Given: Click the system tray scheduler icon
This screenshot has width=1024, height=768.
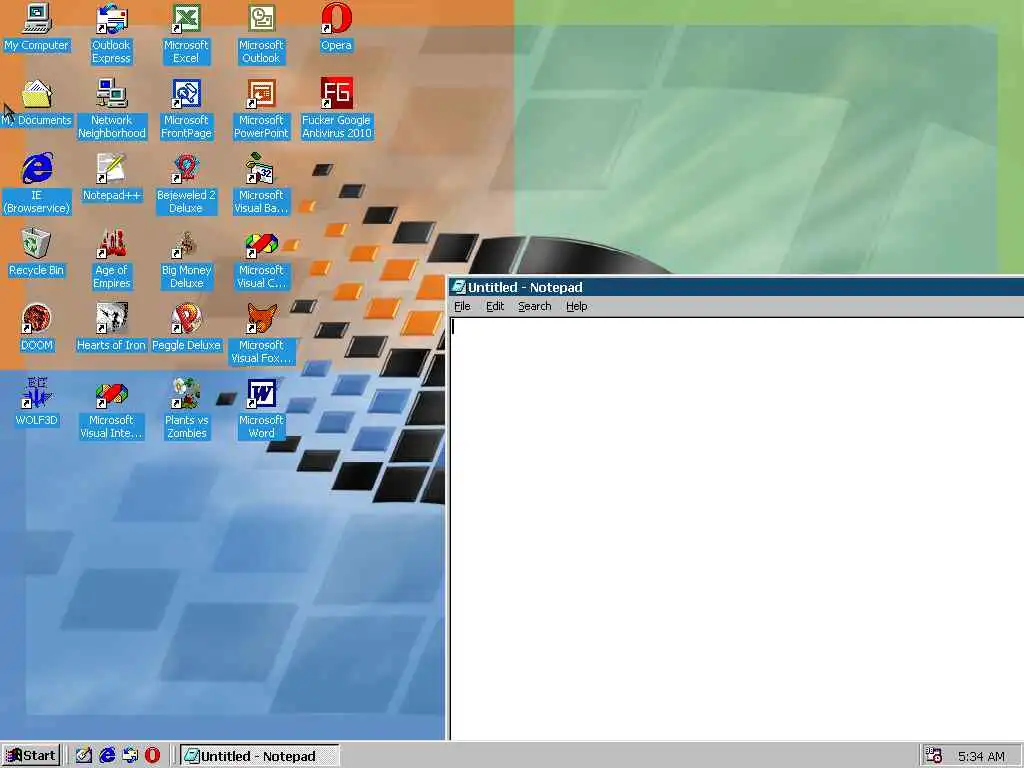Looking at the screenshot, I should pyautogui.click(x=934, y=756).
